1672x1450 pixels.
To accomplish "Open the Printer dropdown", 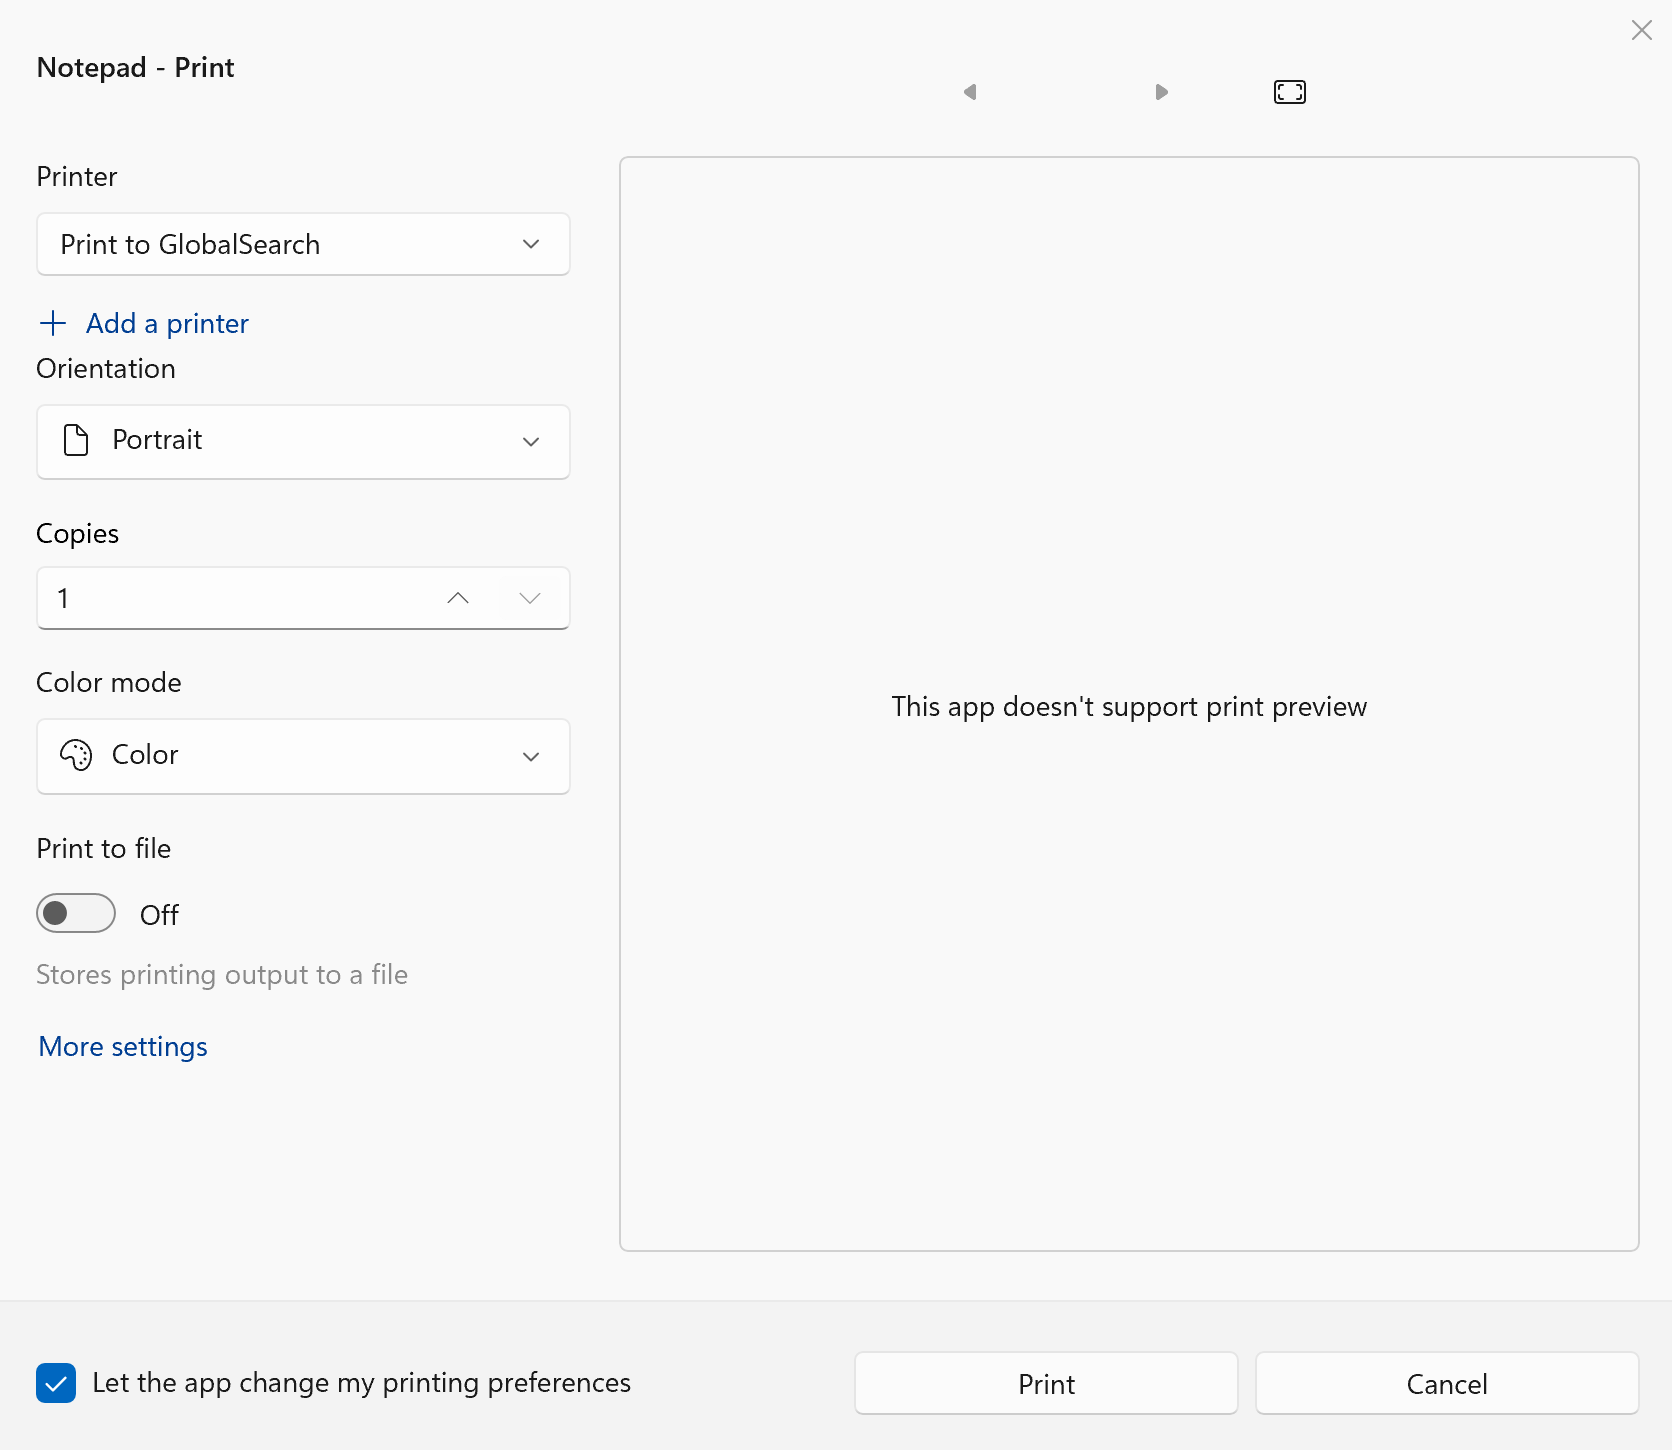I will tap(303, 244).
